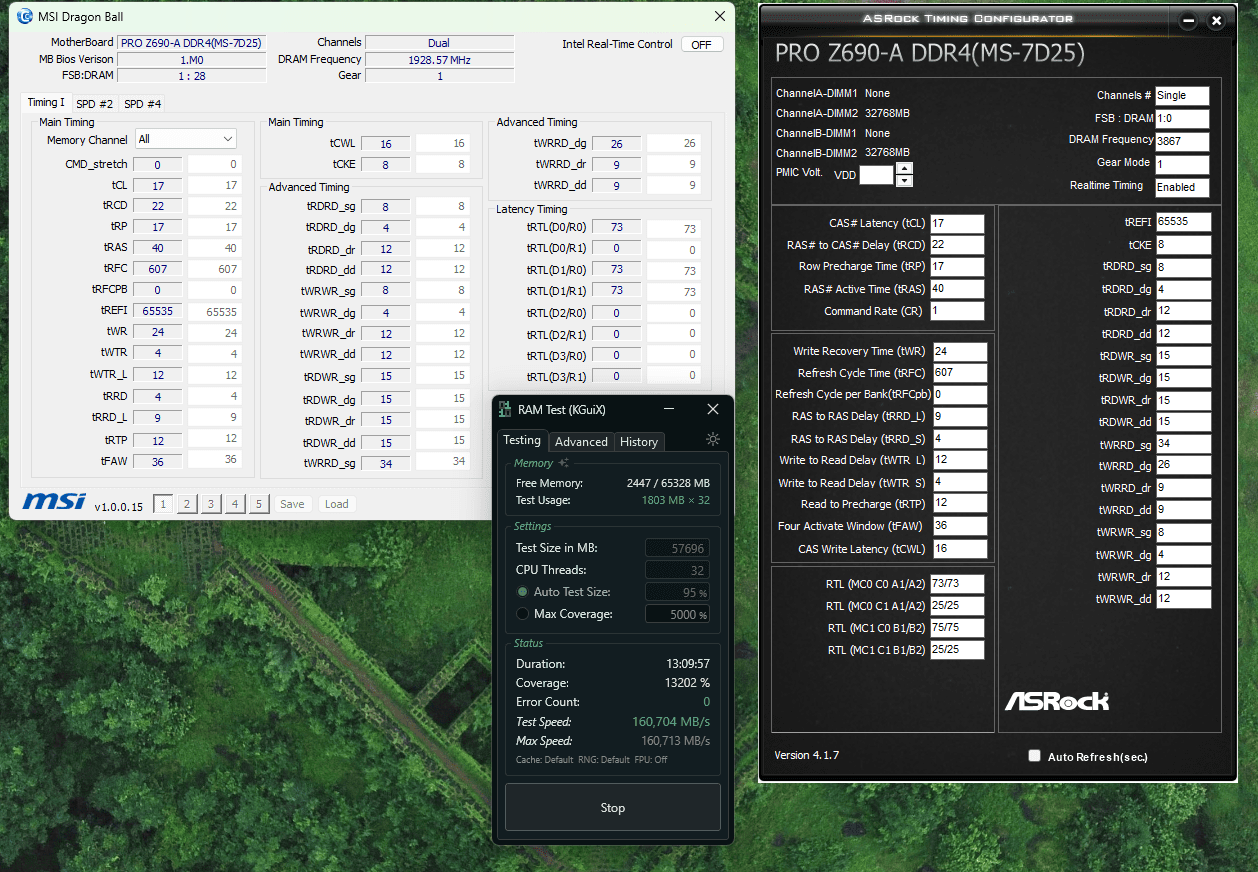Minimize the RAM Test (KGuiX) window
1258x872 pixels.
pos(667,409)
